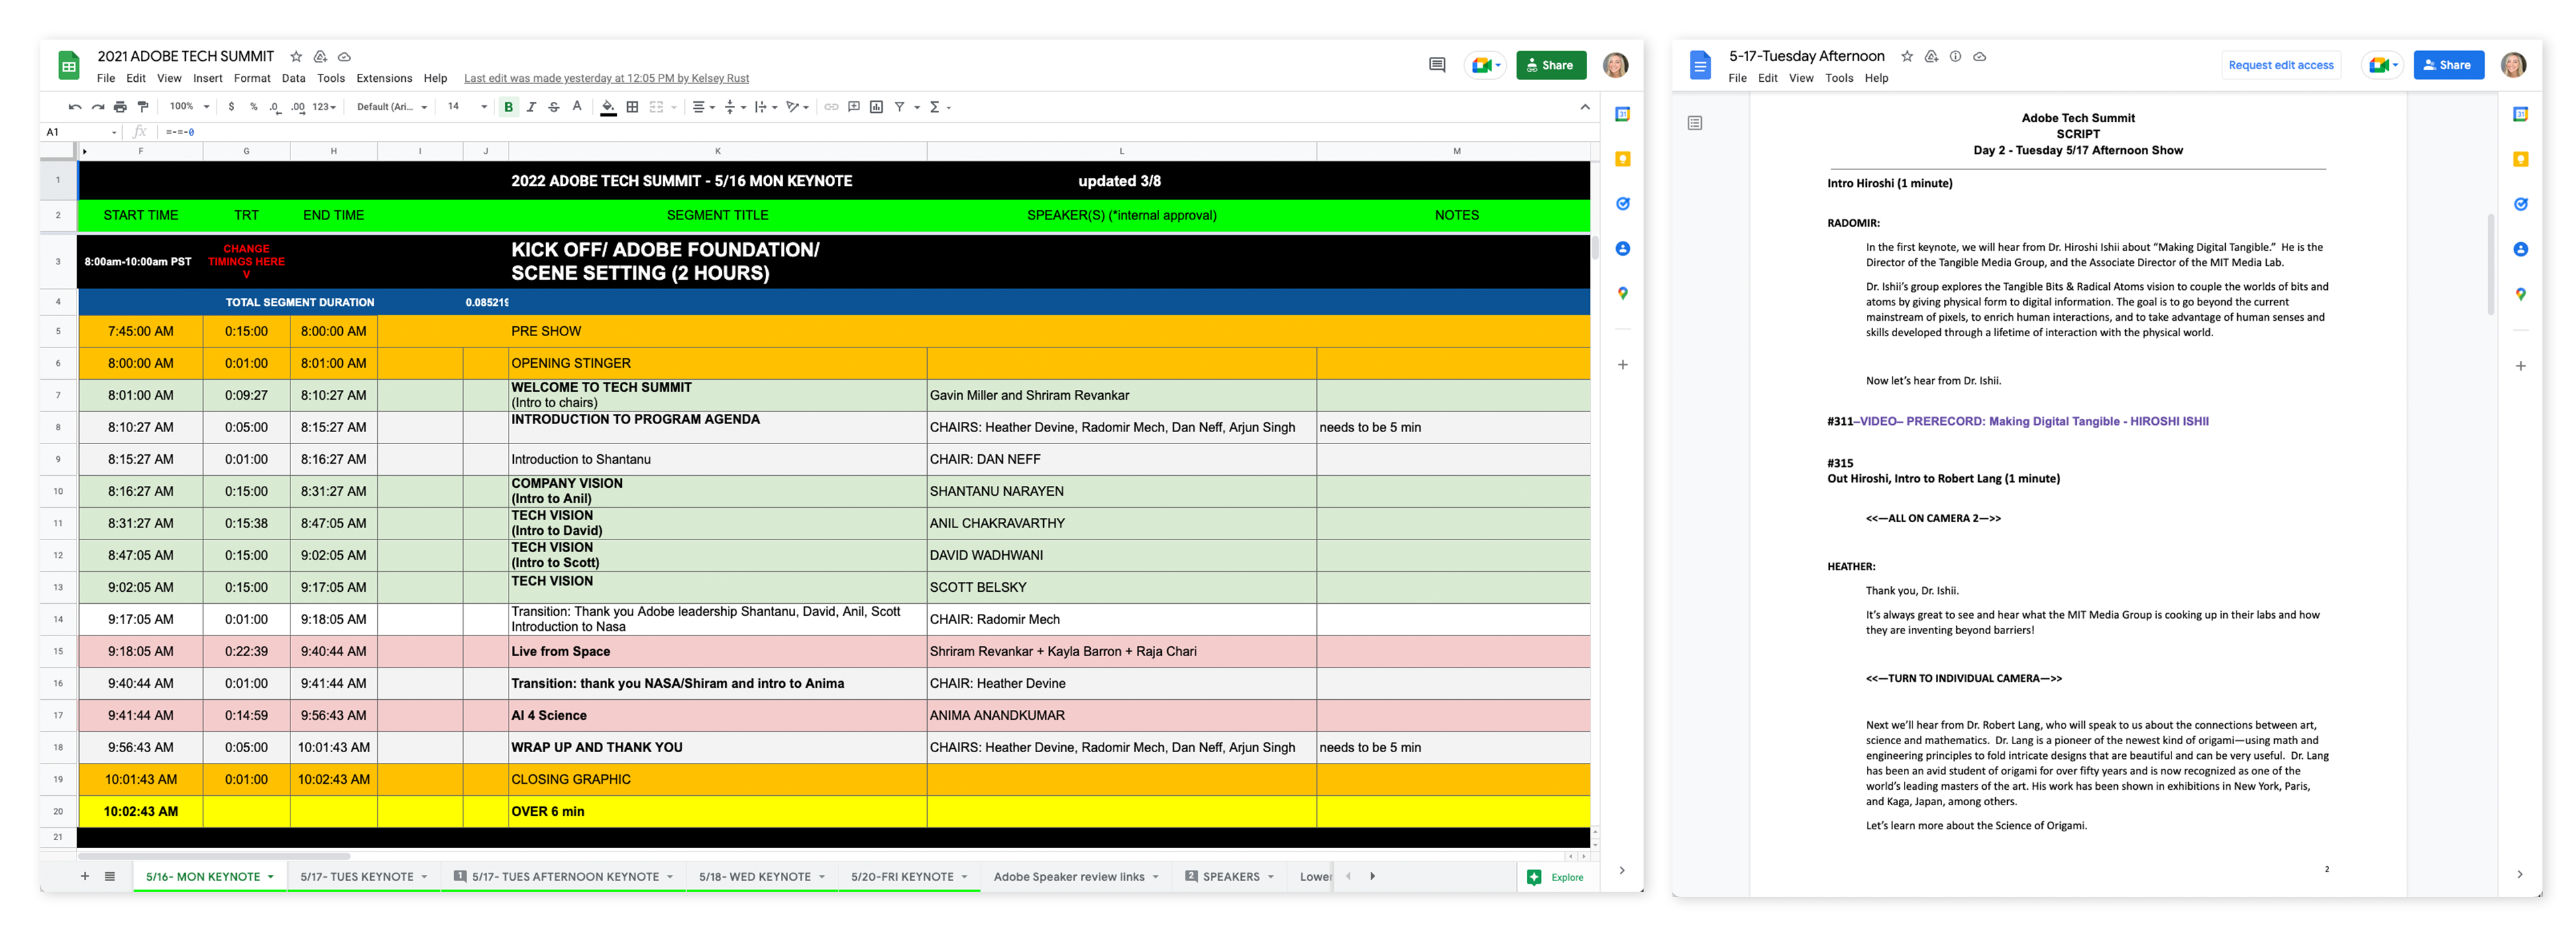
Task: Open 5/16- MON KEYNOTE tab dropdown arrow
Action: (x=270, y=877)
